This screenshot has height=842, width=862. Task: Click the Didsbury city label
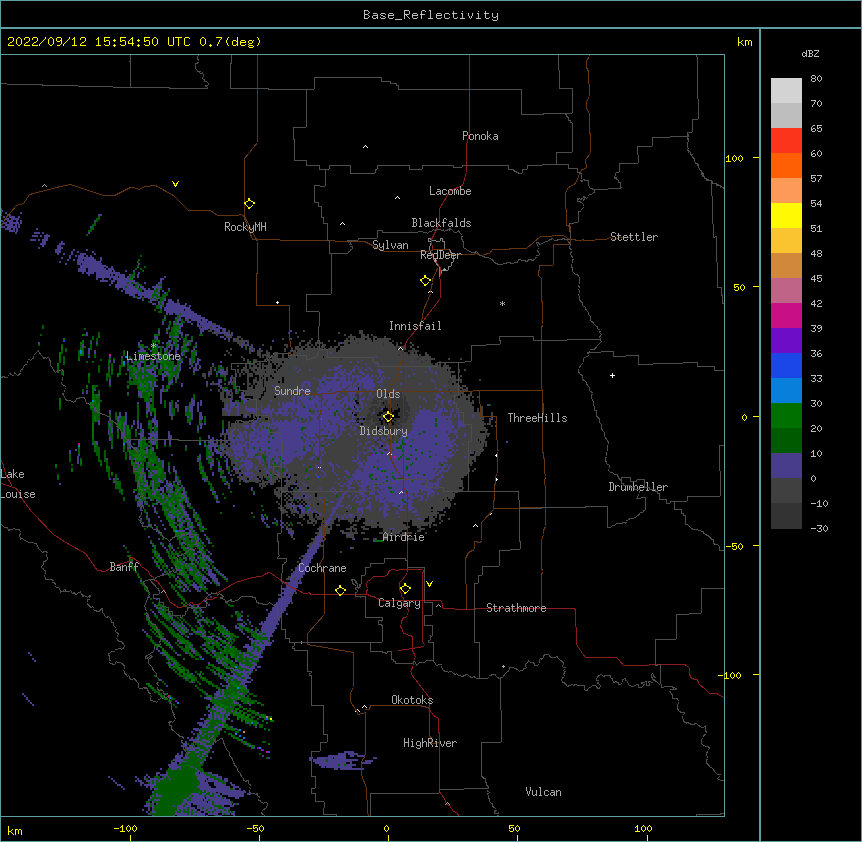tap(384, 431)
